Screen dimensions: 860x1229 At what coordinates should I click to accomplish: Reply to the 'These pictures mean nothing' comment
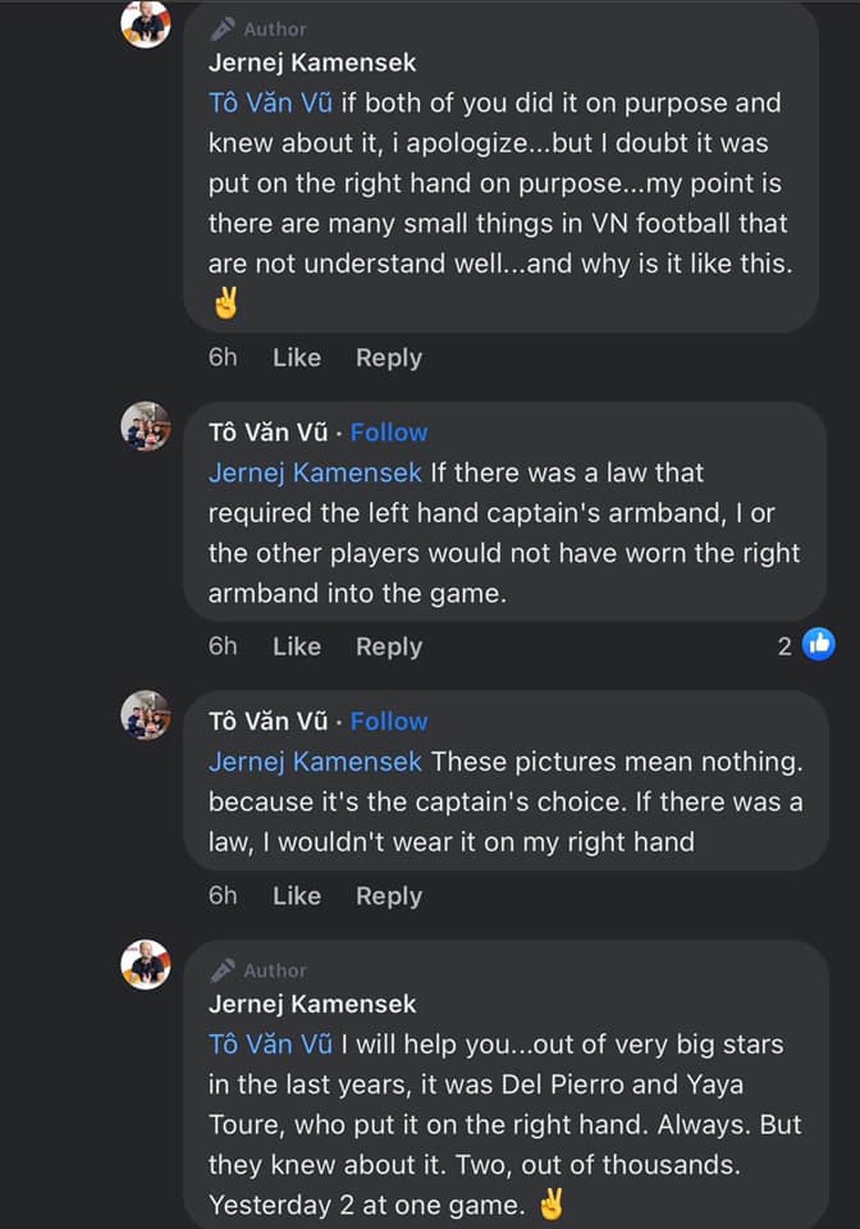pos(389,896)
